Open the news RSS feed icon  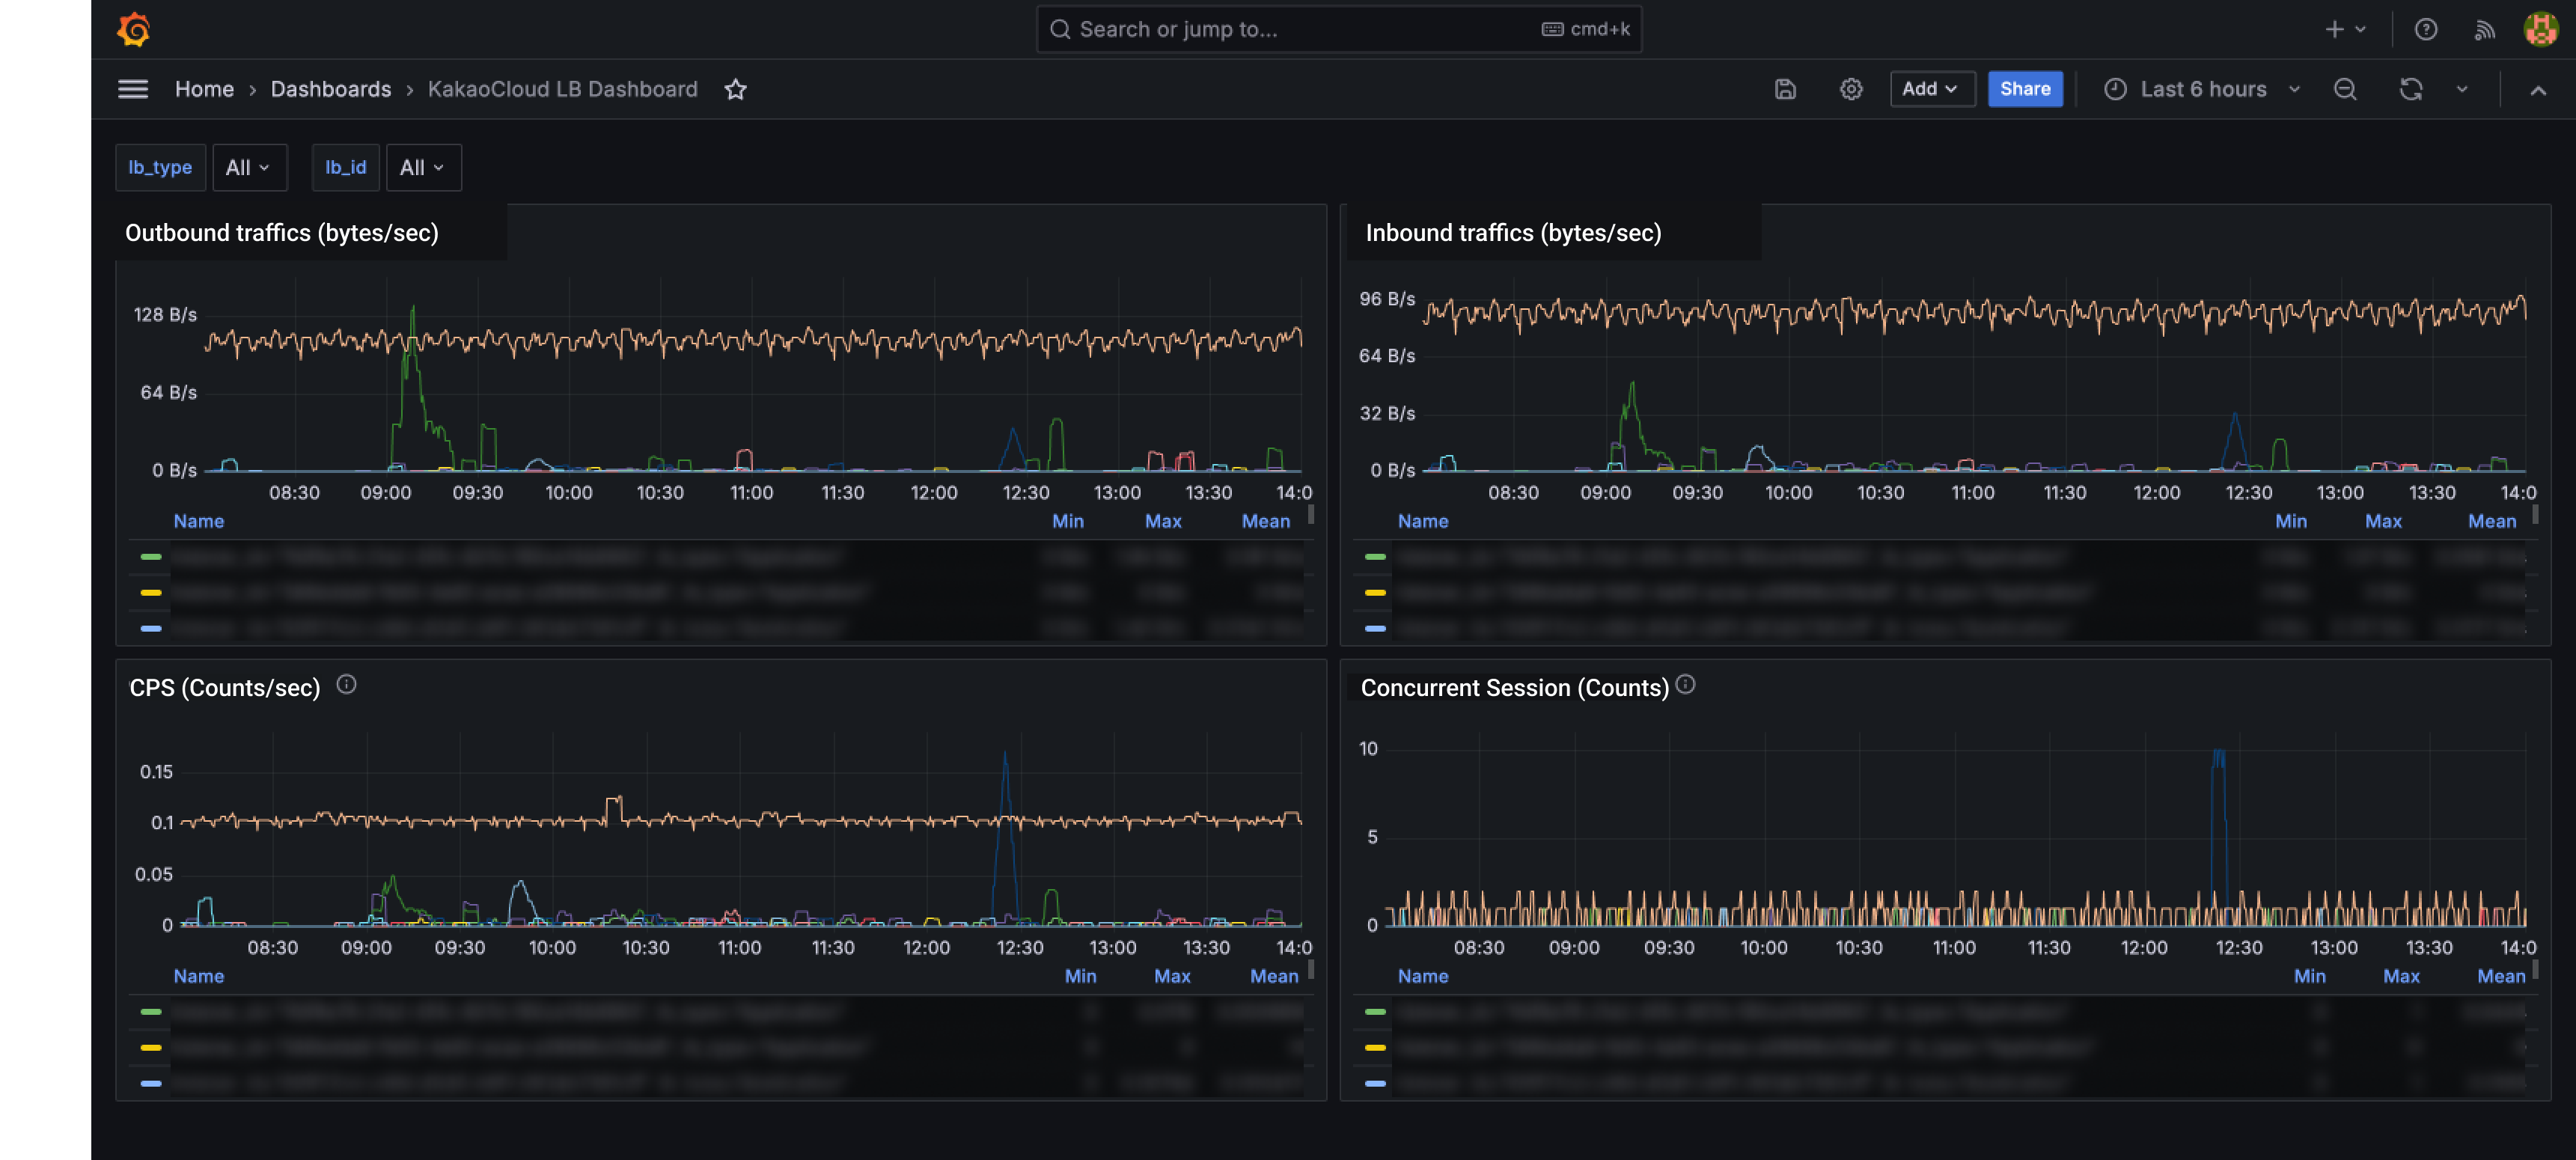[x=2485, y=29]
